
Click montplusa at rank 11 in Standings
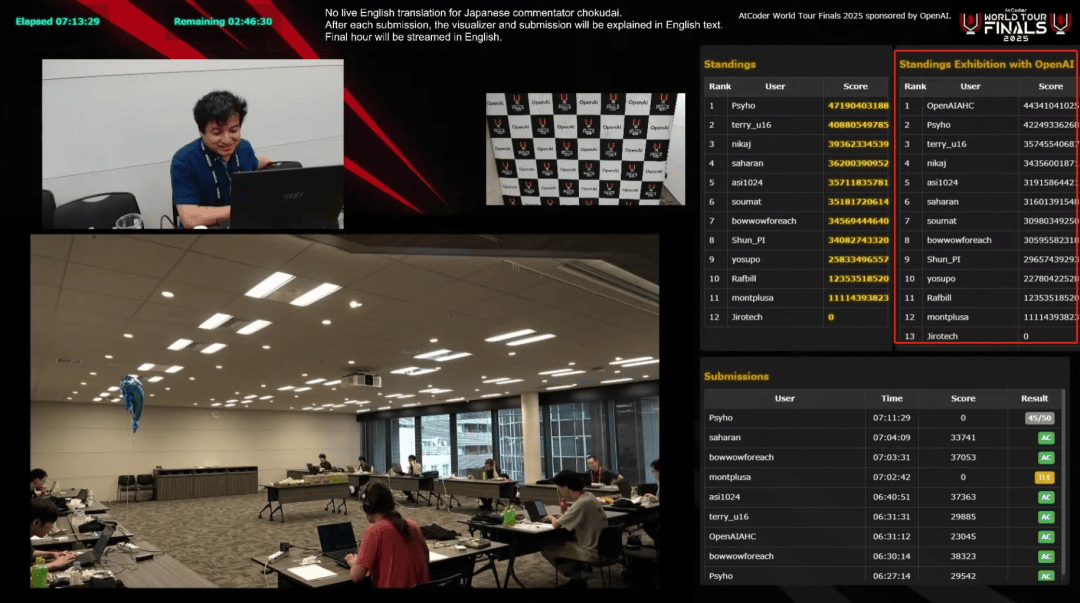pyautogui.click(x=752, y=298)
